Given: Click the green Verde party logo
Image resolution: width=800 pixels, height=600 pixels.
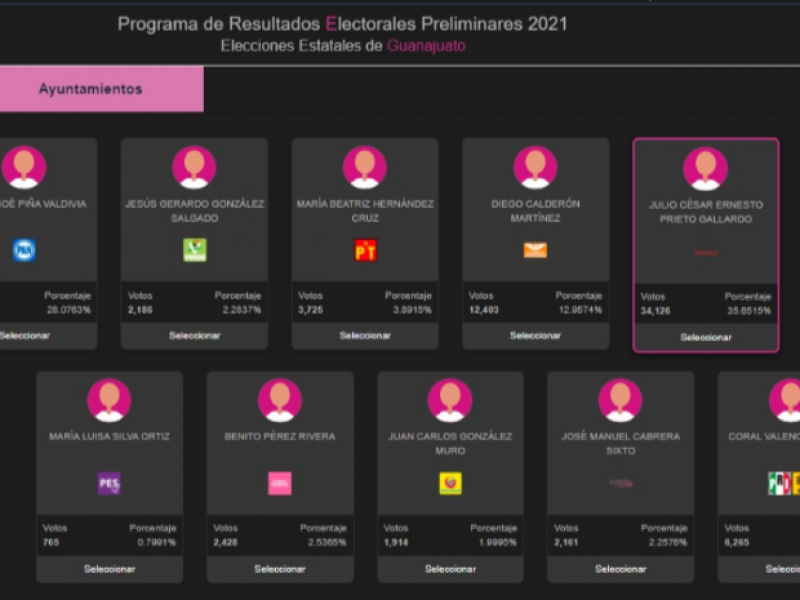Looking at the screenshot, I should tap(194, 251).
